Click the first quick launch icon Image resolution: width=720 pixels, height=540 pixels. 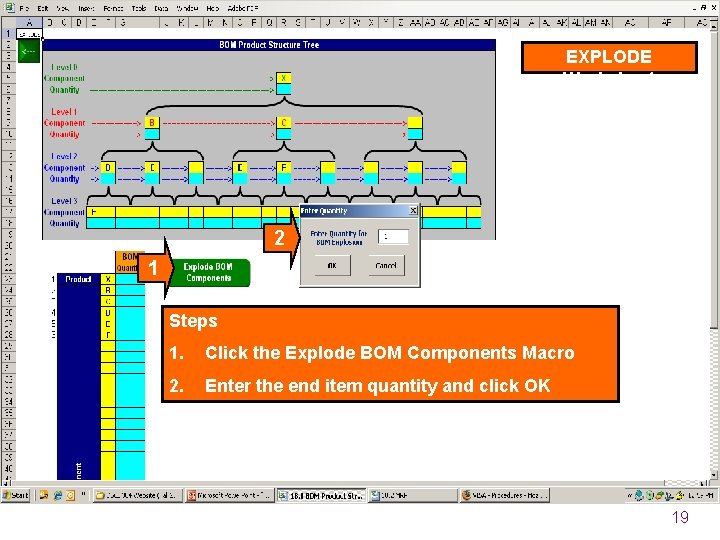pos(44,495)
